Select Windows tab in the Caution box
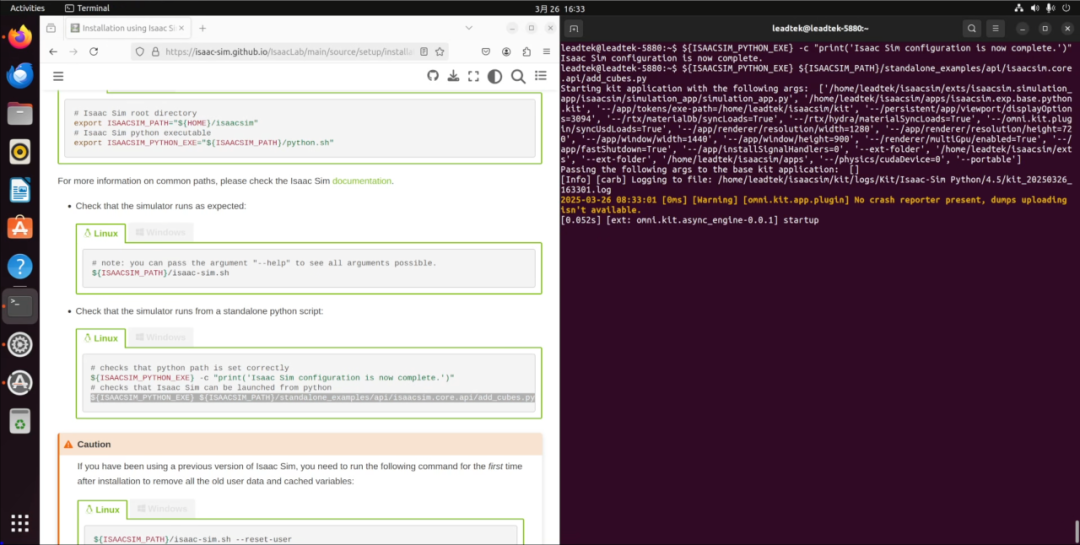 [x=162, y=509]
